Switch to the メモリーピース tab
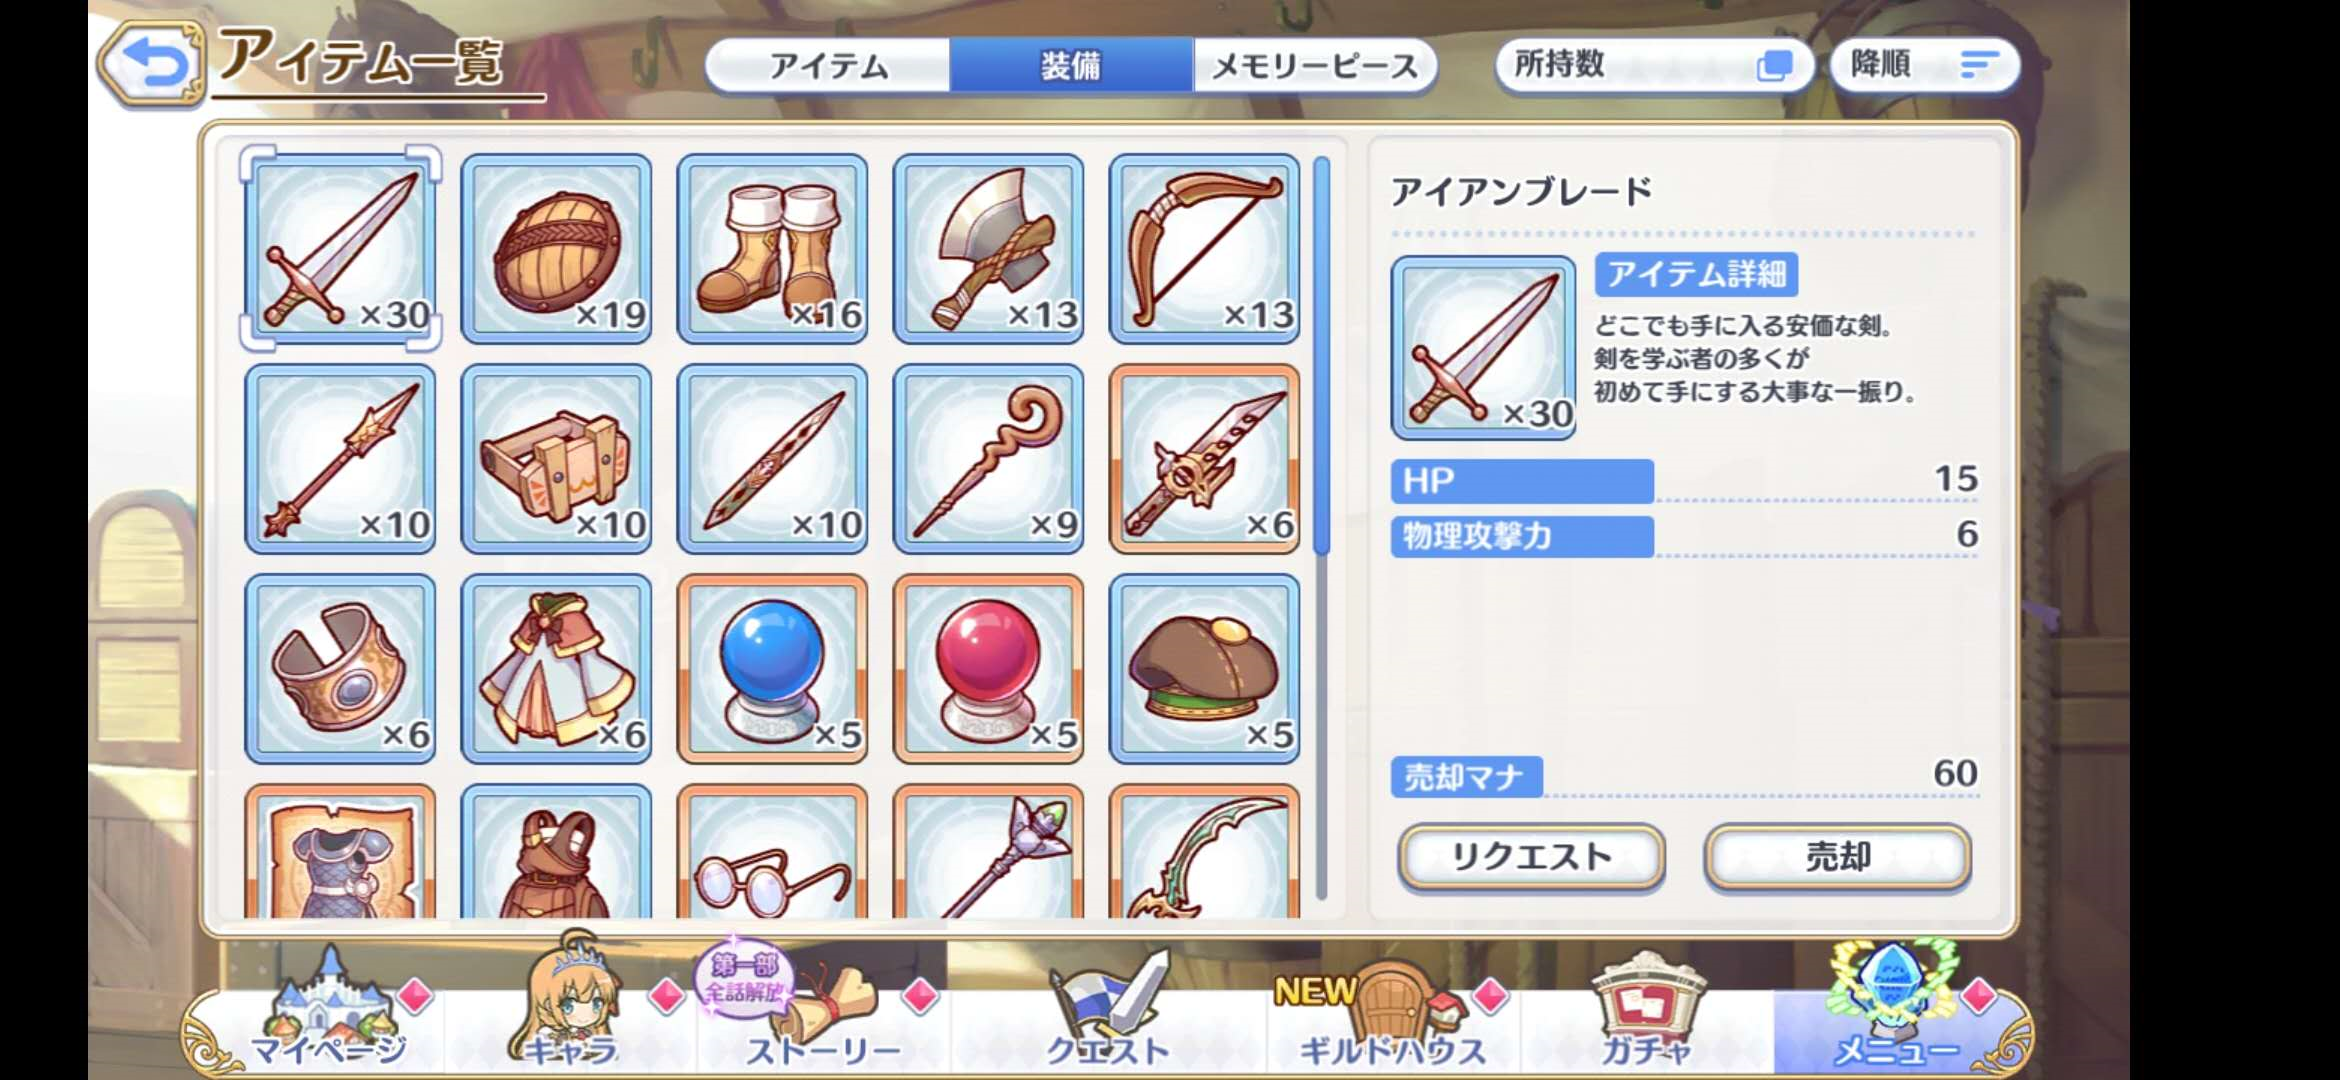 coord(1315,66)
